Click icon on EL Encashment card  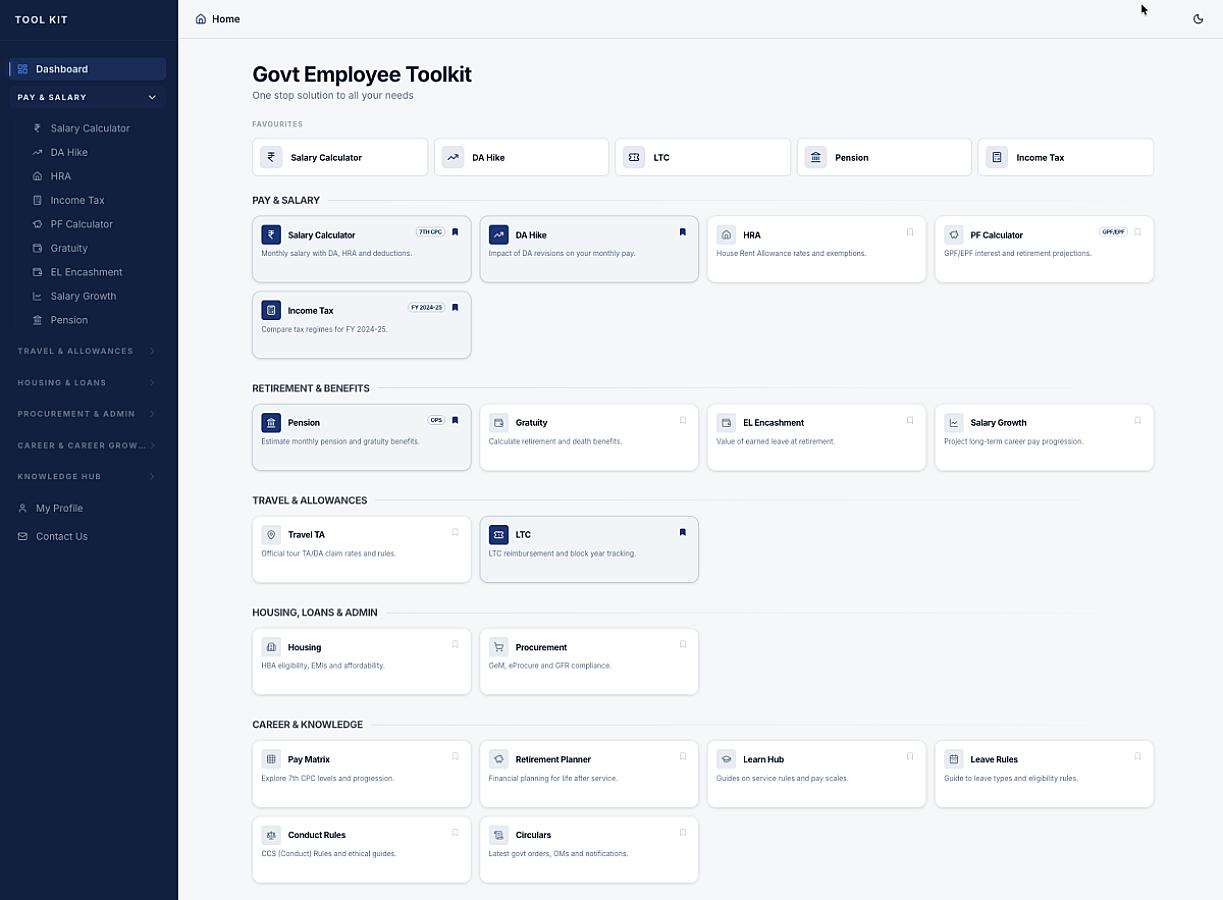click(726, 423)
